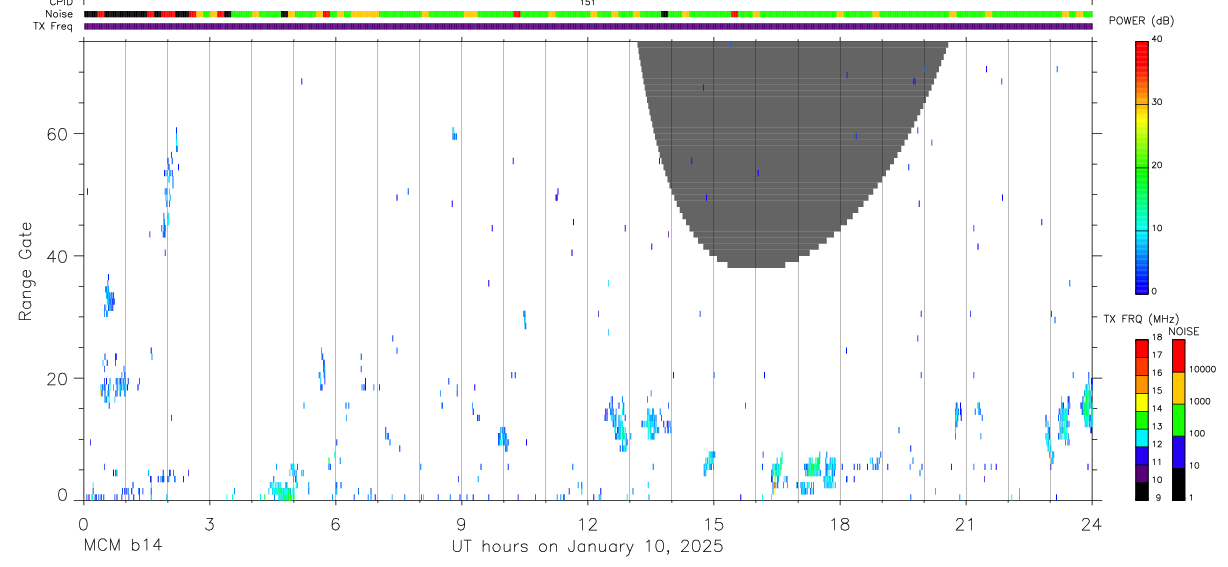Click the Range Gate axis title
The image size is (1228, 567).
(25, 271)
